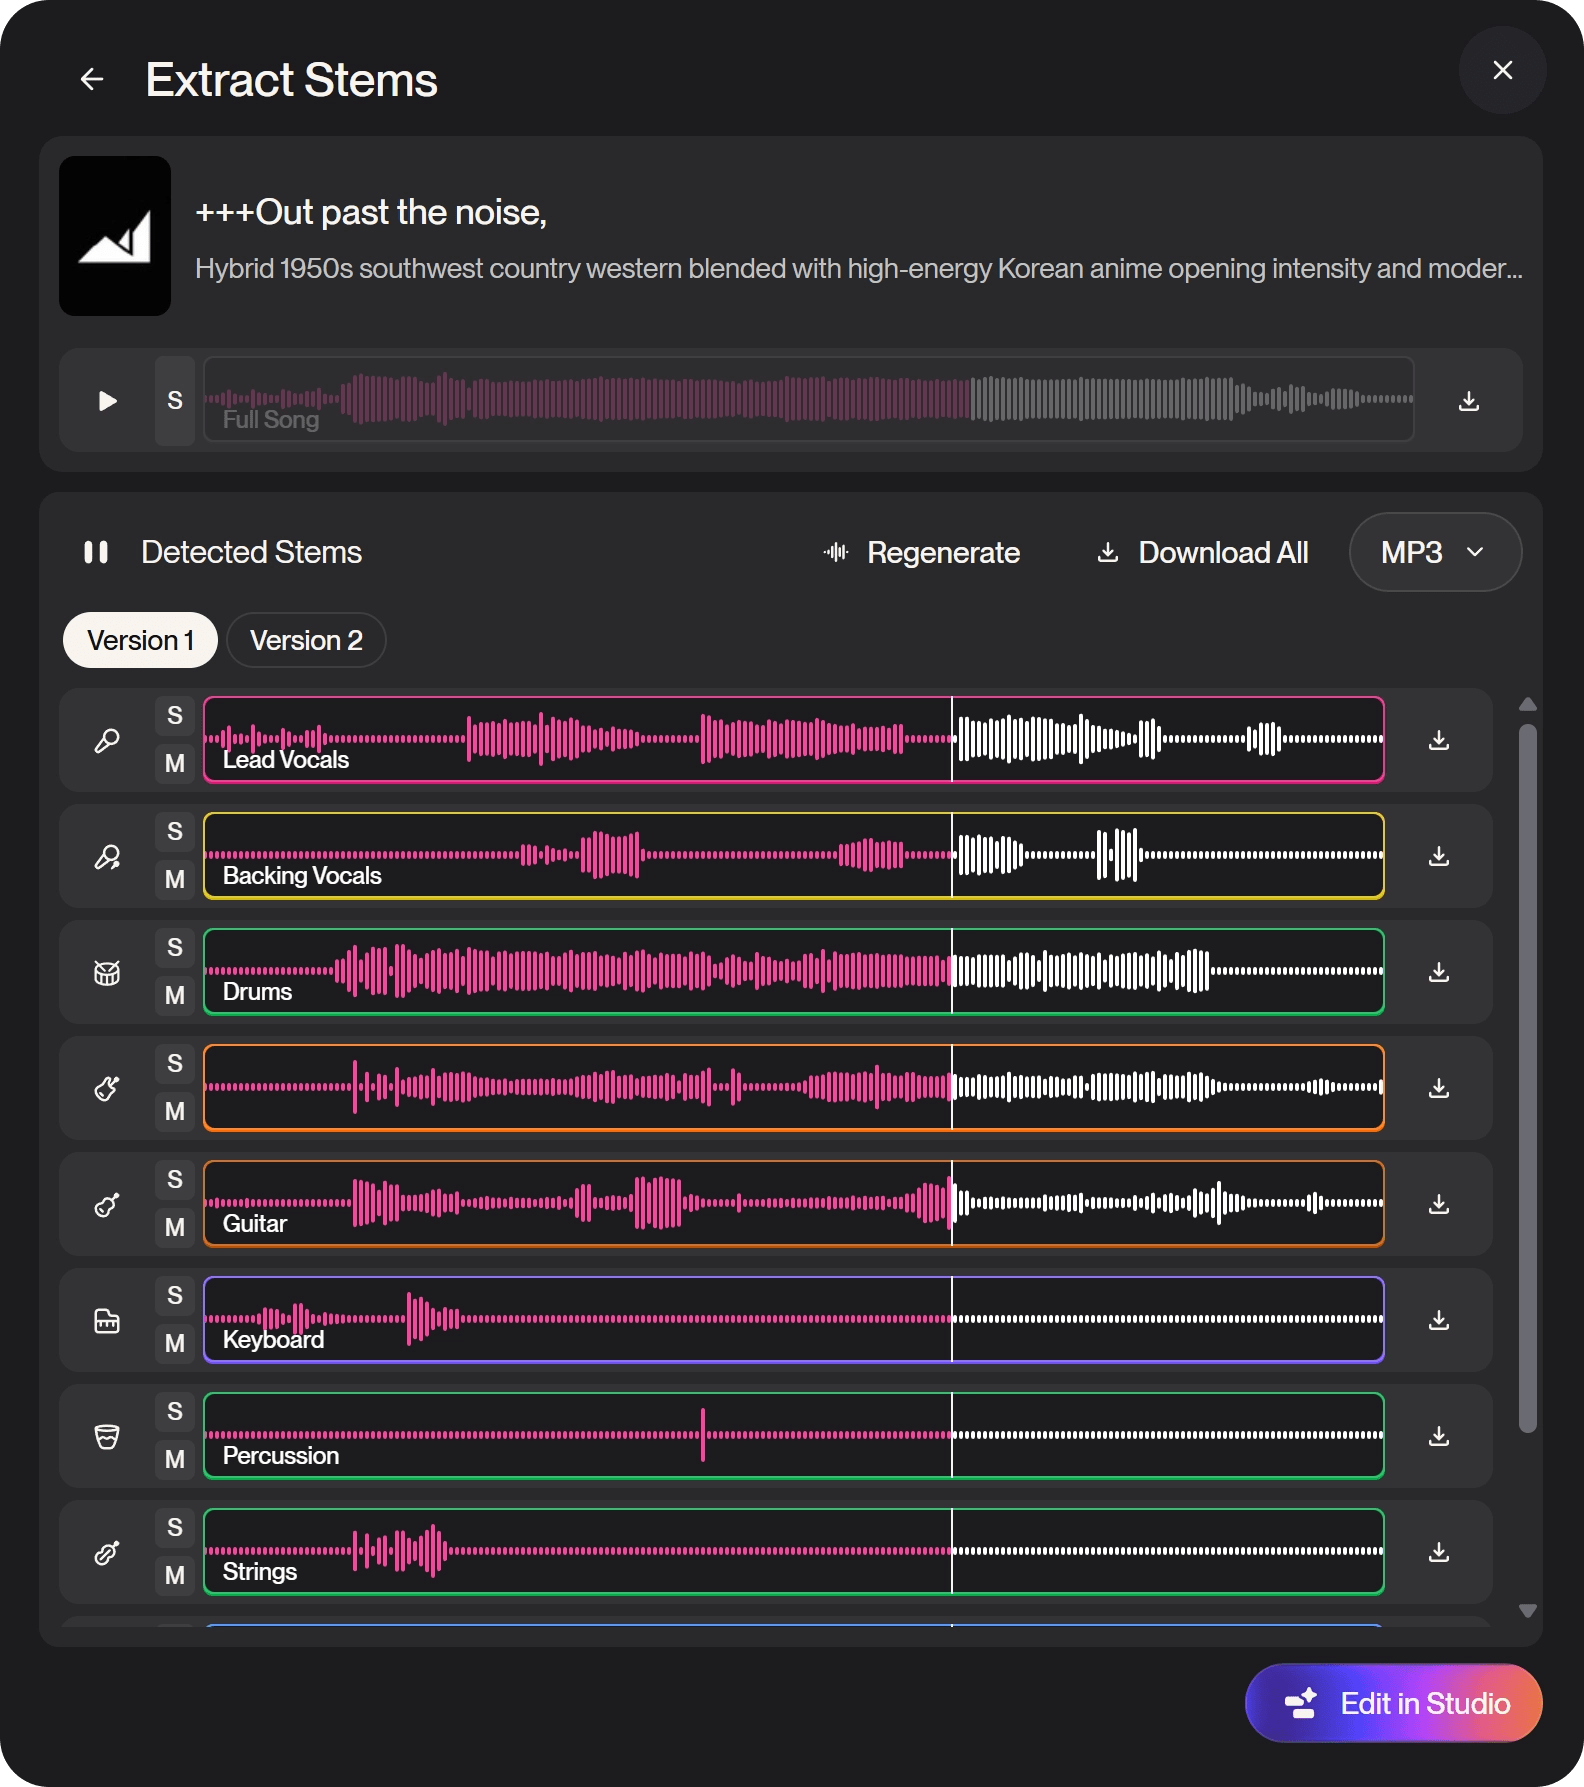Click the Drums kit icon
1584x1787 pixels.
click(x=107, y=972)
